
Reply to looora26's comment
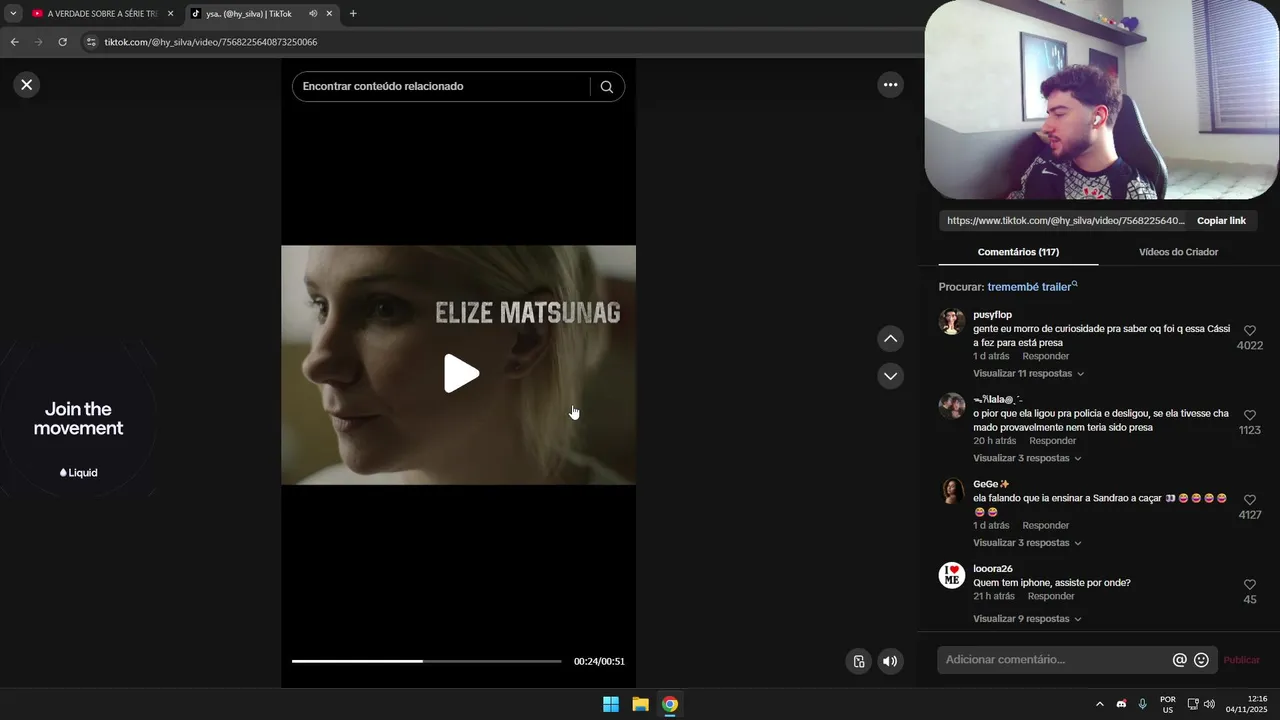[x=1051, y=597]
